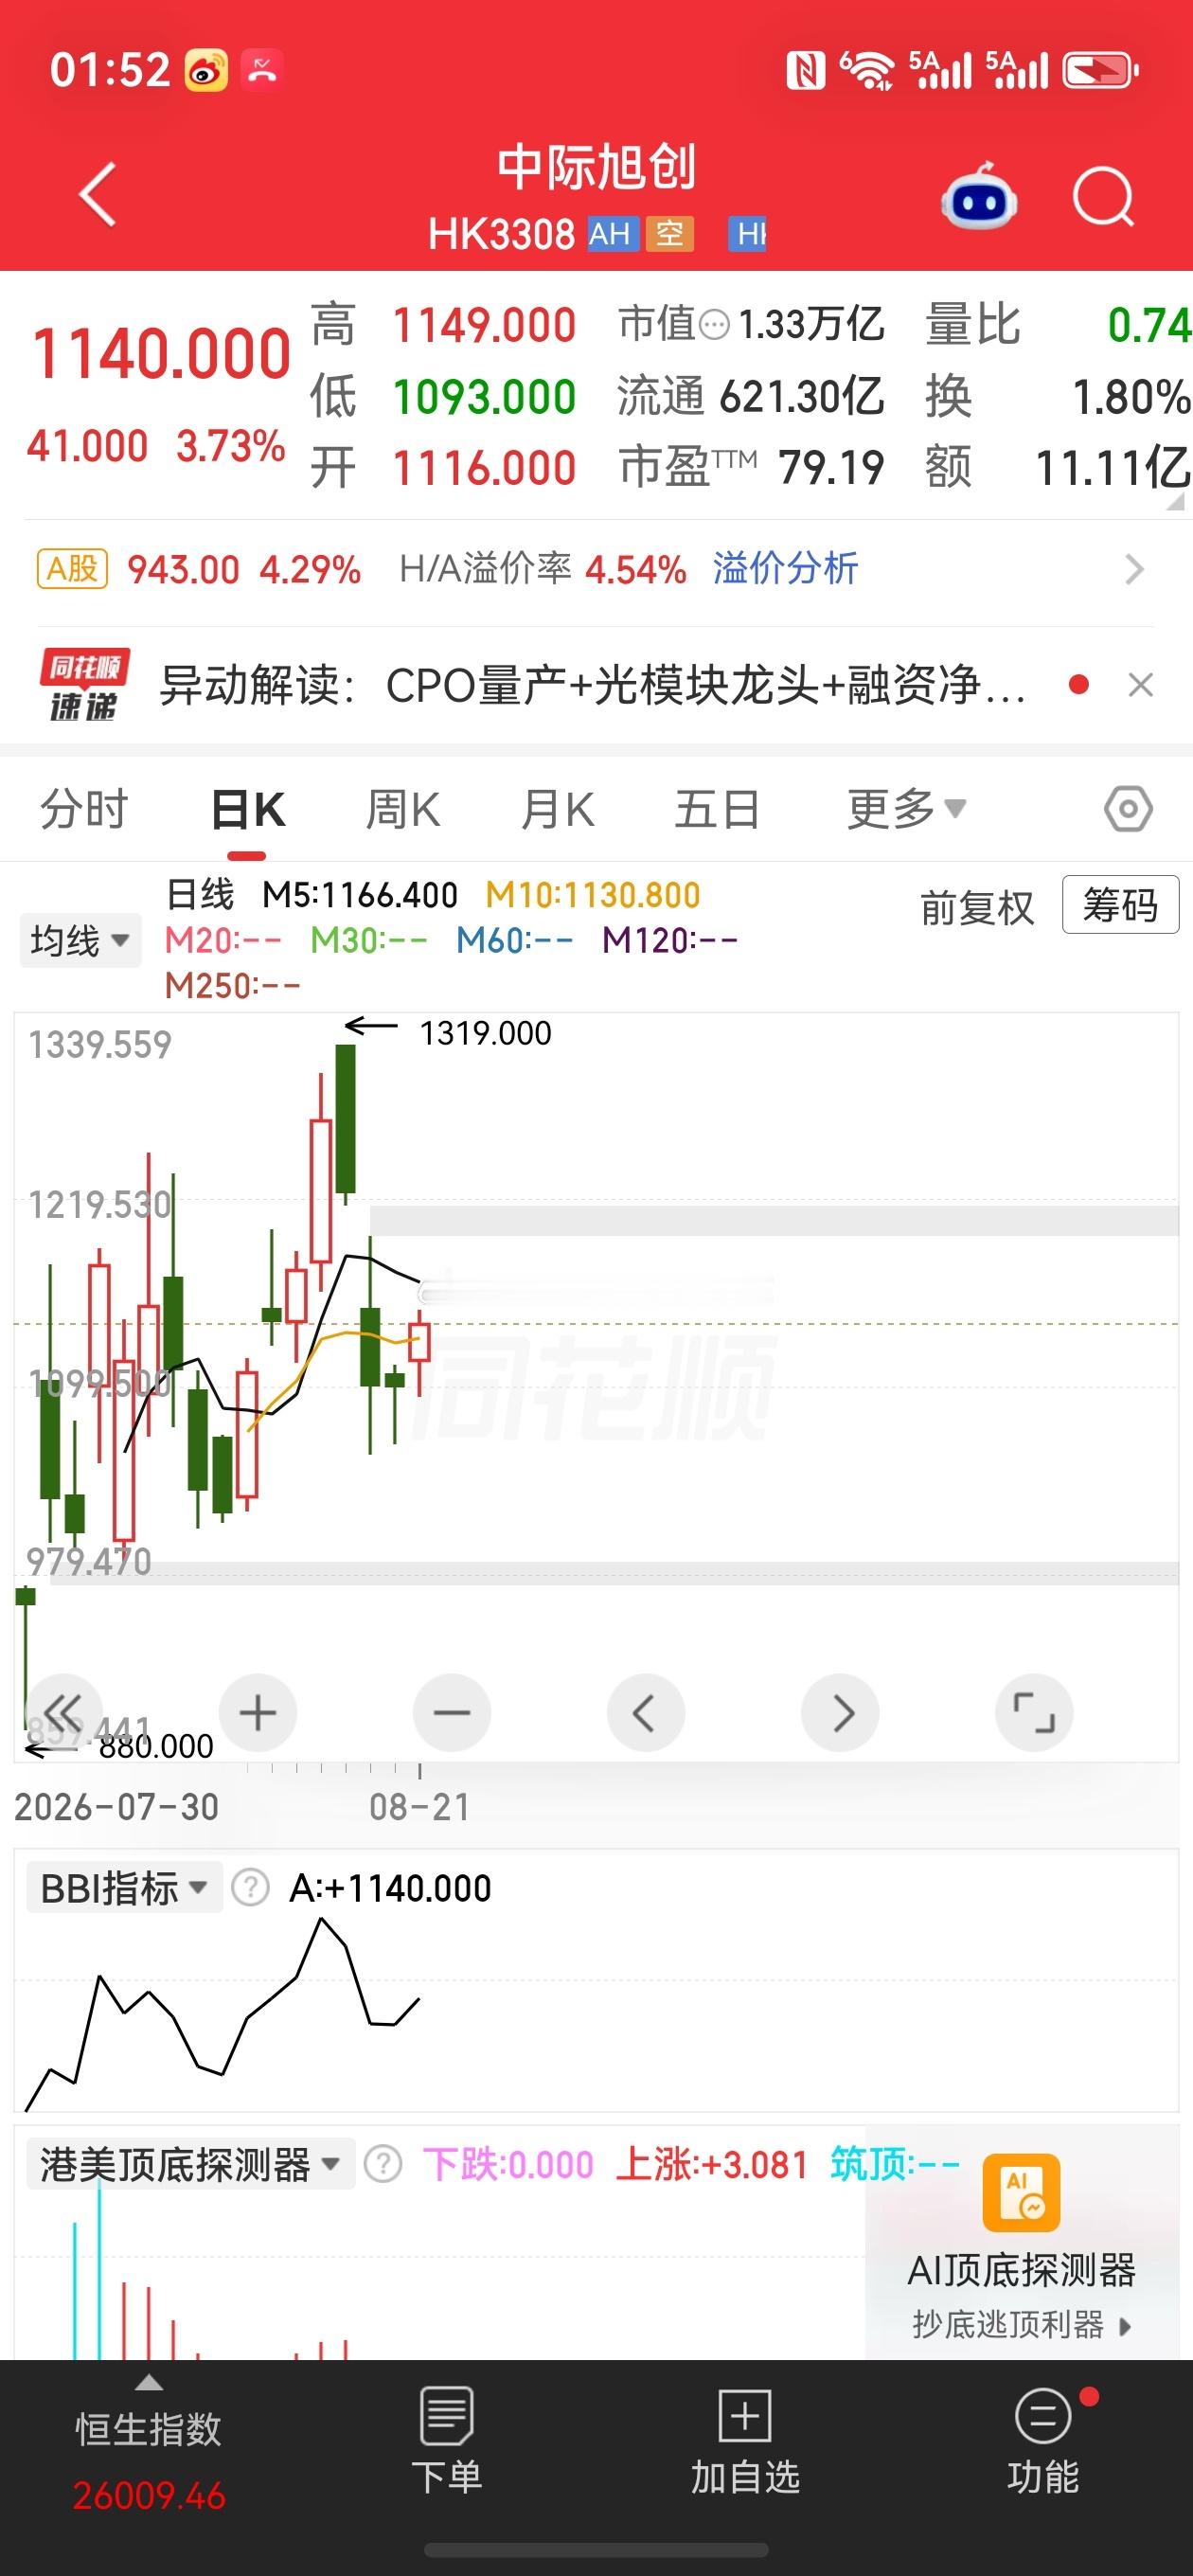Open chart settings hexagon icon
The height and width of the screenshot is (2576, 1193).
(x=1128, y=808)
